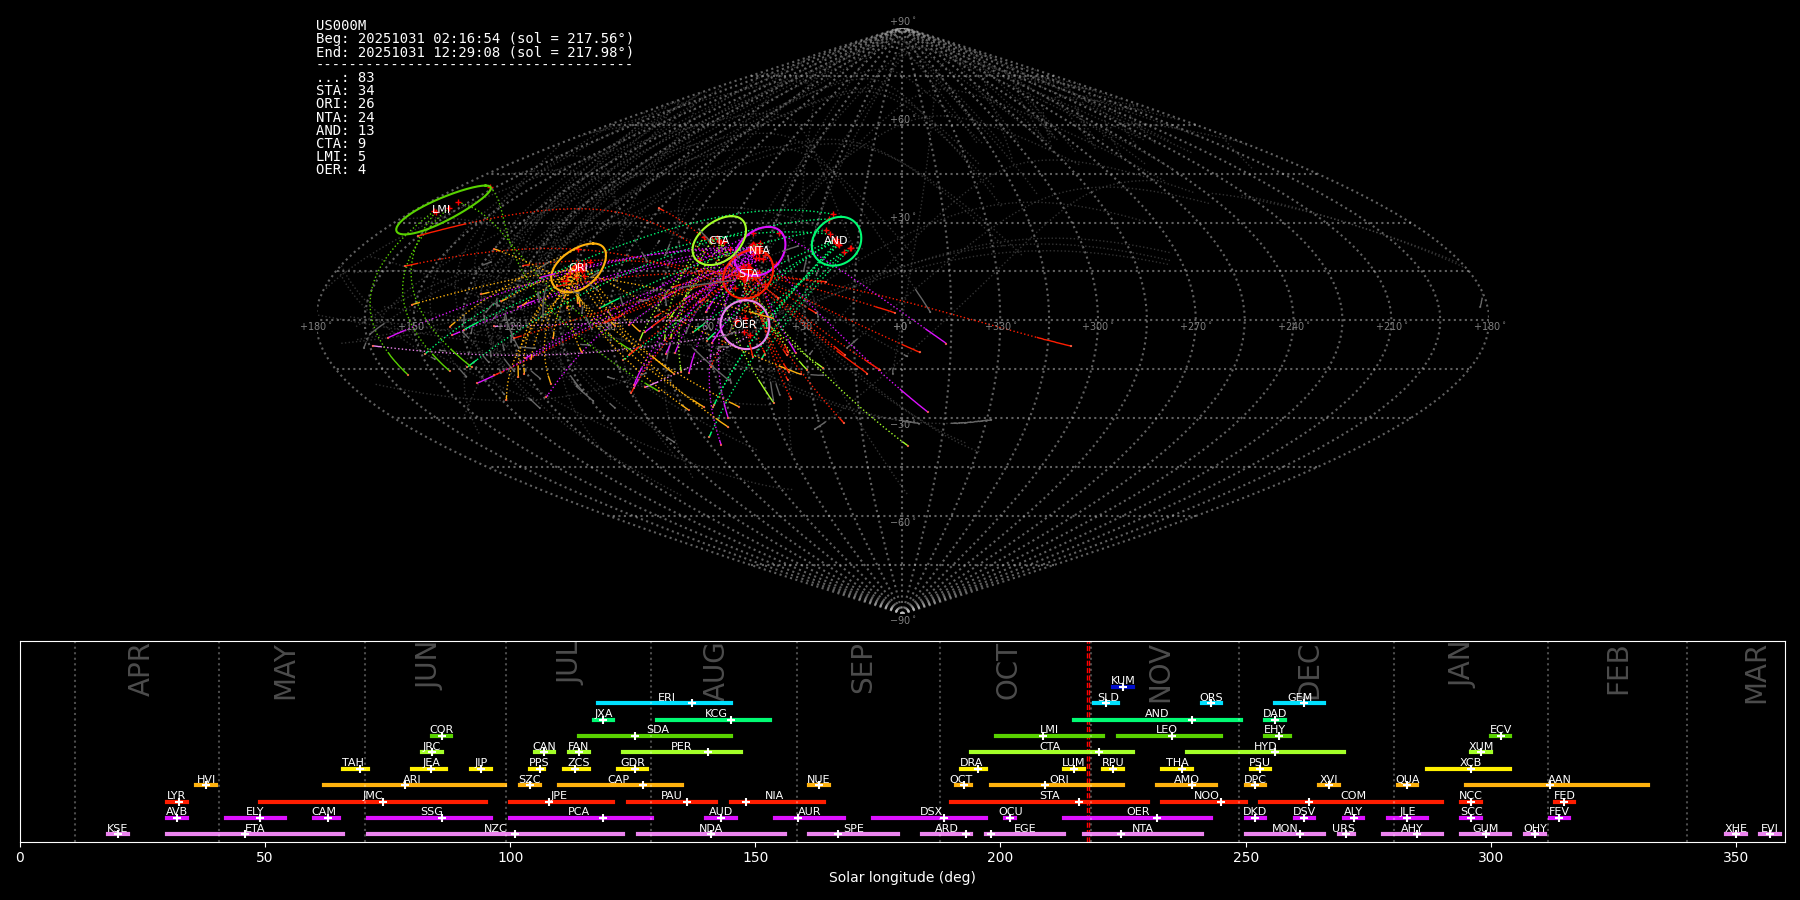Screen dimensions: 1800x900
Task: Click the 'STA: 34' legend count line
Action: tap(345, 91)
